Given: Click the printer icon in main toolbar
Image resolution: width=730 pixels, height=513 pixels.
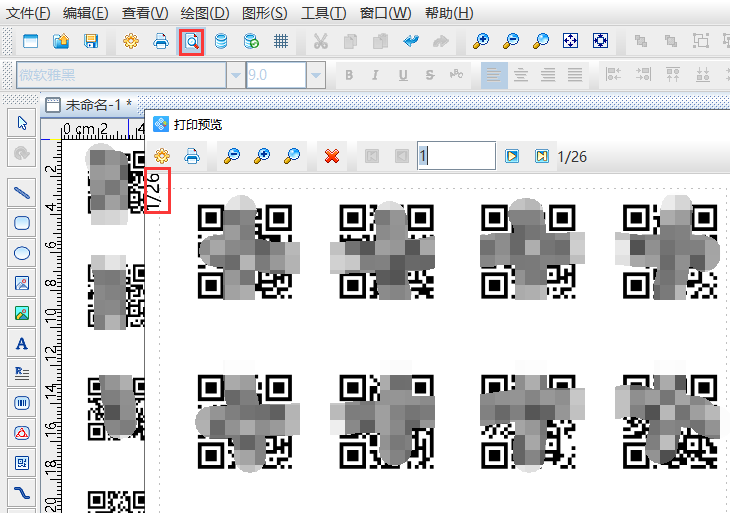Looking at the screenshot, I should point(161,41).
